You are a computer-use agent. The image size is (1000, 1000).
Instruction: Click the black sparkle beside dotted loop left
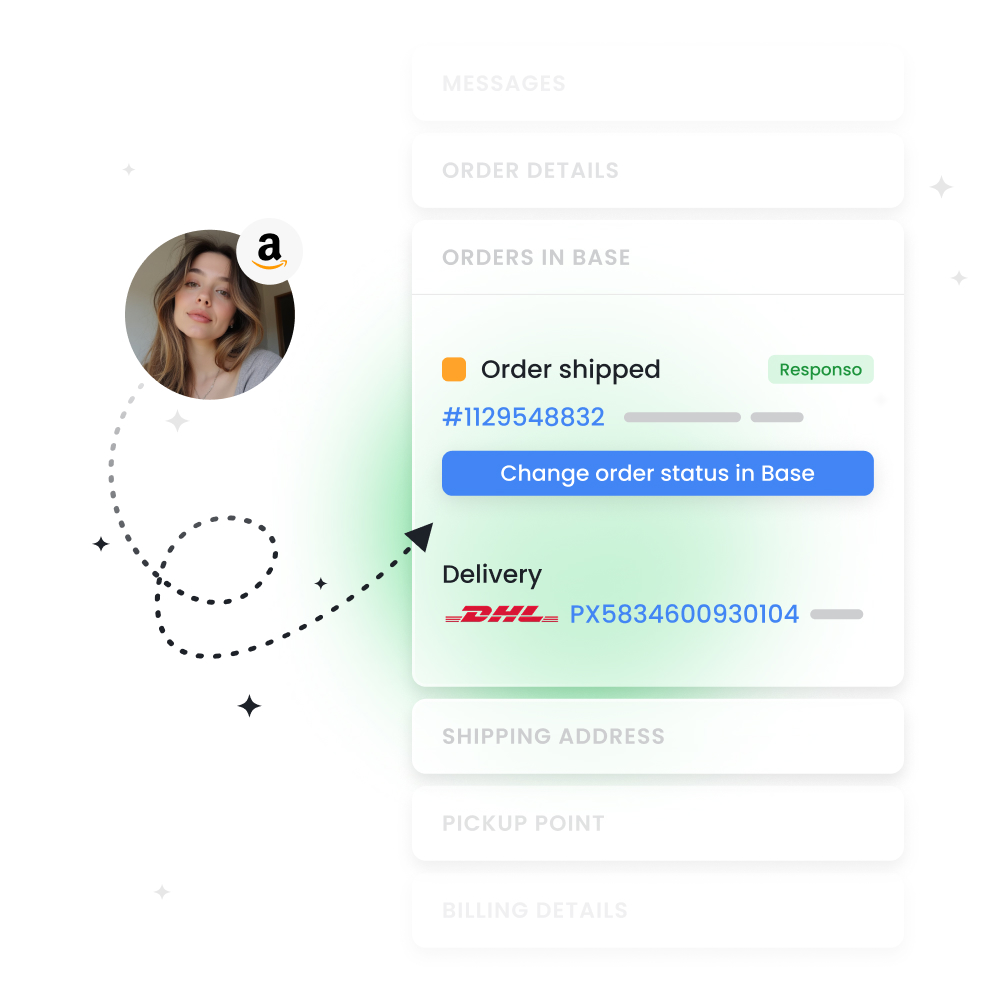101,544
